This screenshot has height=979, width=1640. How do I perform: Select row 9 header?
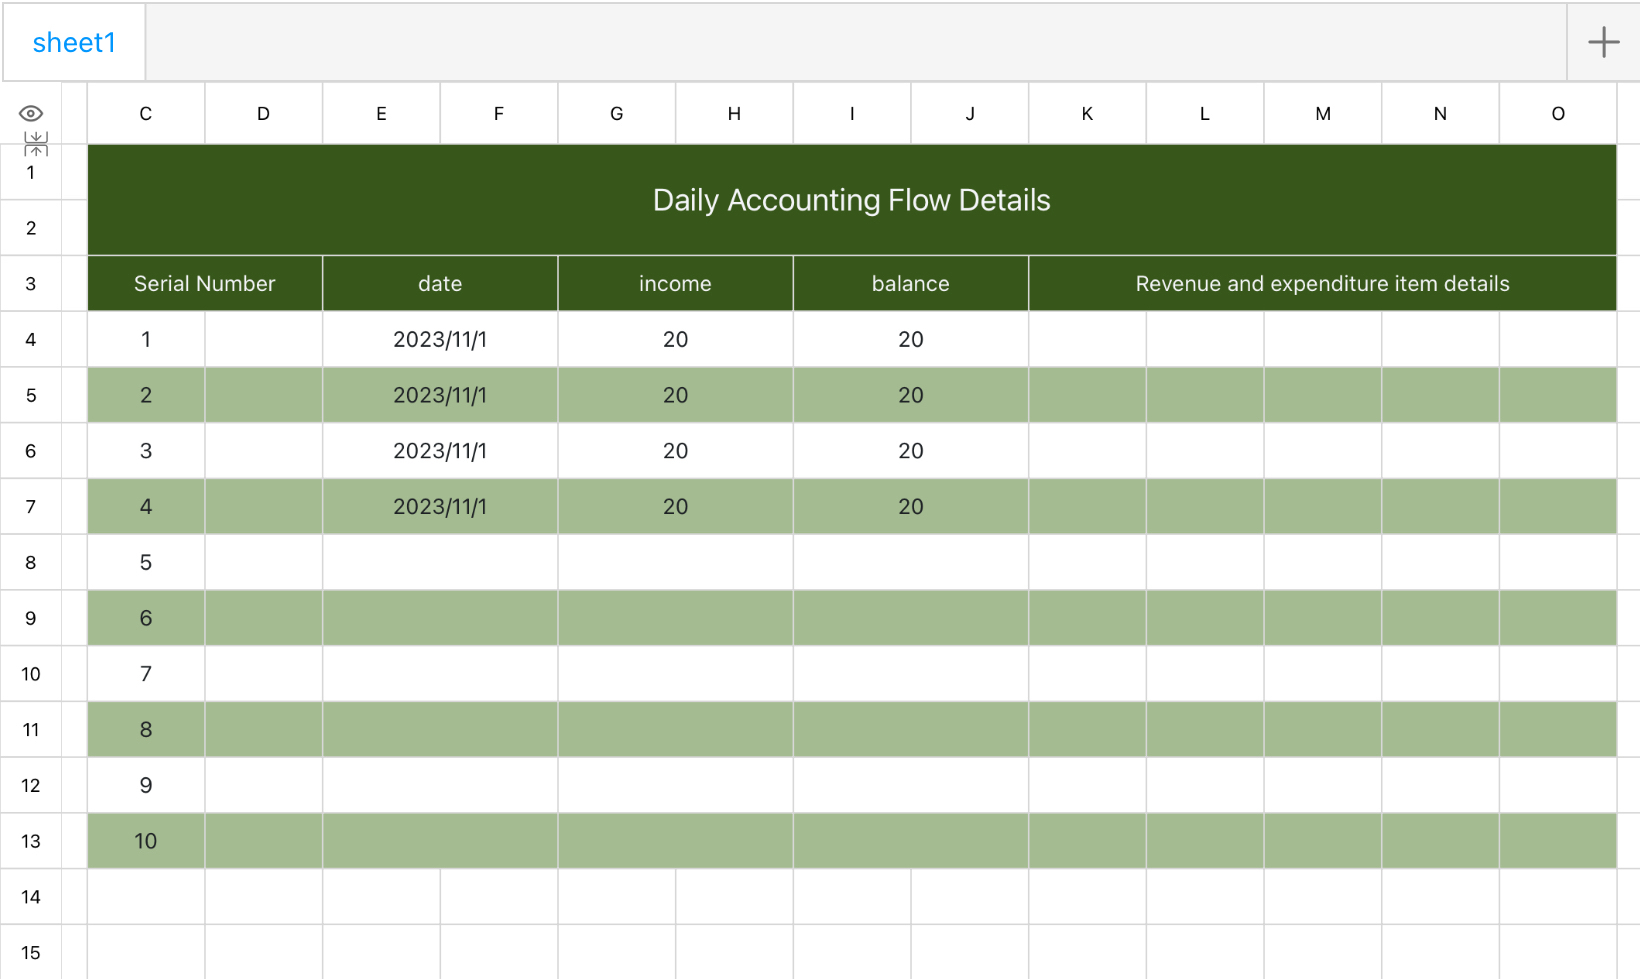(31, 618)
